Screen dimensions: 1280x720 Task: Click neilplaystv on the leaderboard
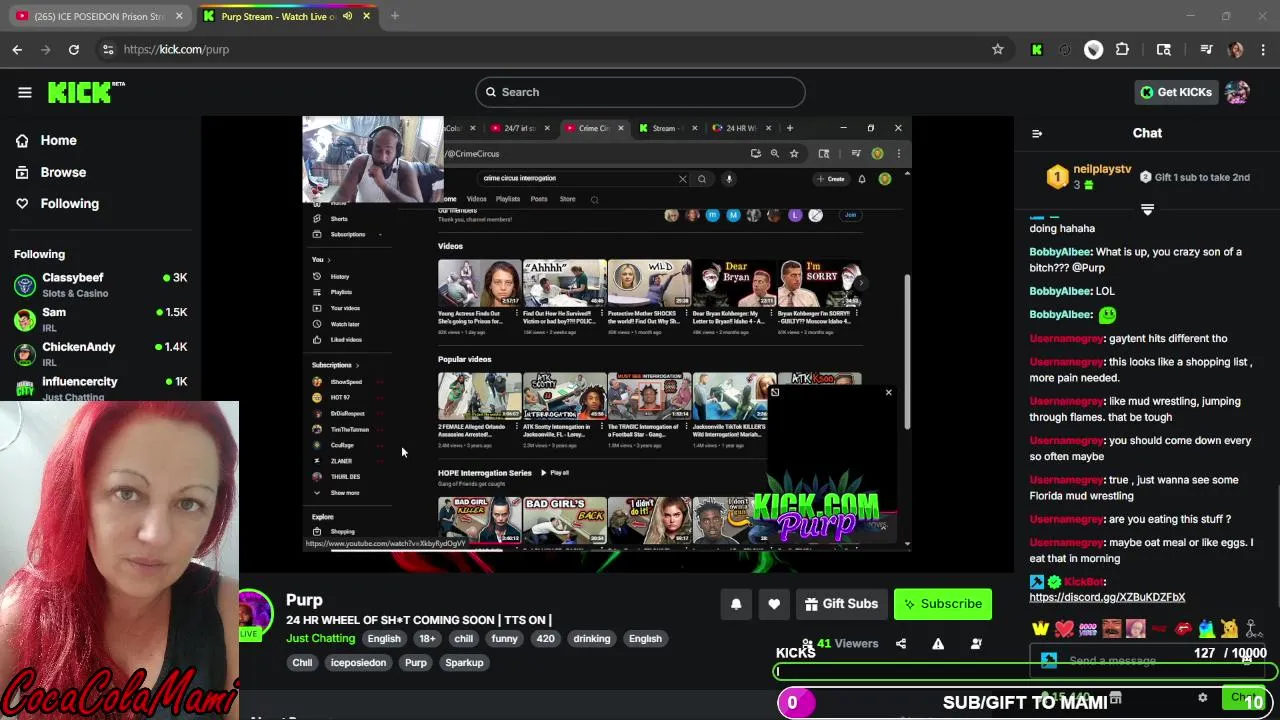[x=1102, y=170]
